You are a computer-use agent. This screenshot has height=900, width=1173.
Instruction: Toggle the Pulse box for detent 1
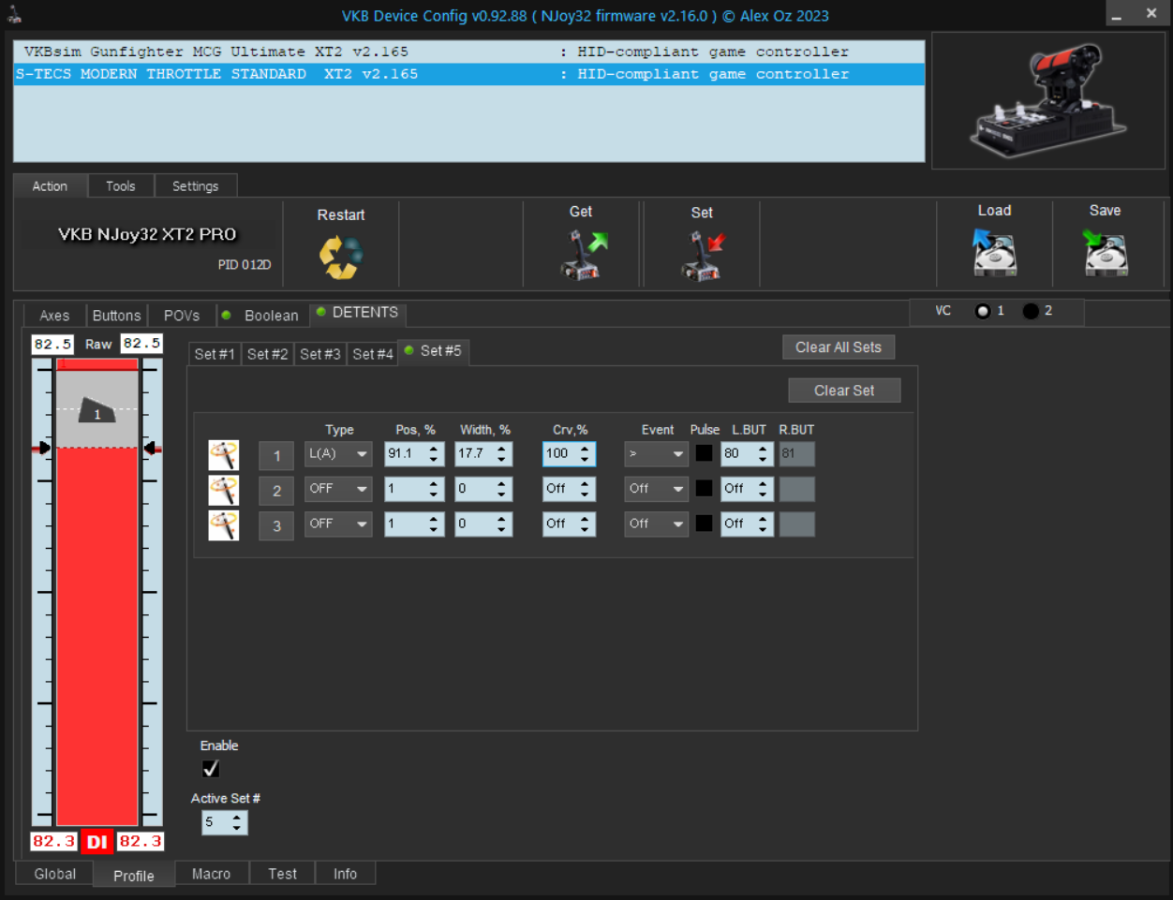click(x=704, y=453)
